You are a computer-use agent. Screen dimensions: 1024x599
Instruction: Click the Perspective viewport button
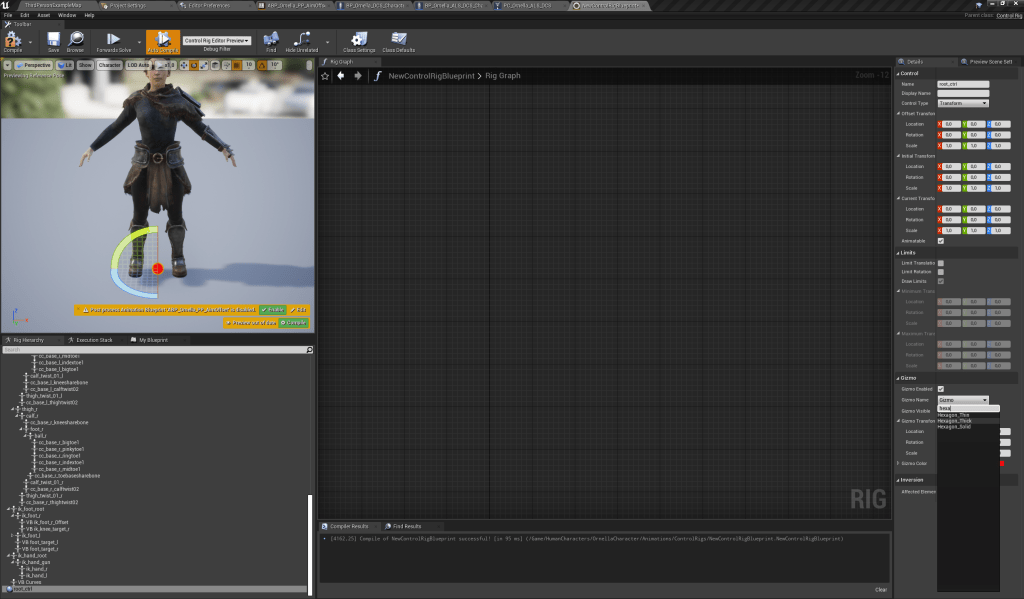pyautogui.click(x=36, y=65)
